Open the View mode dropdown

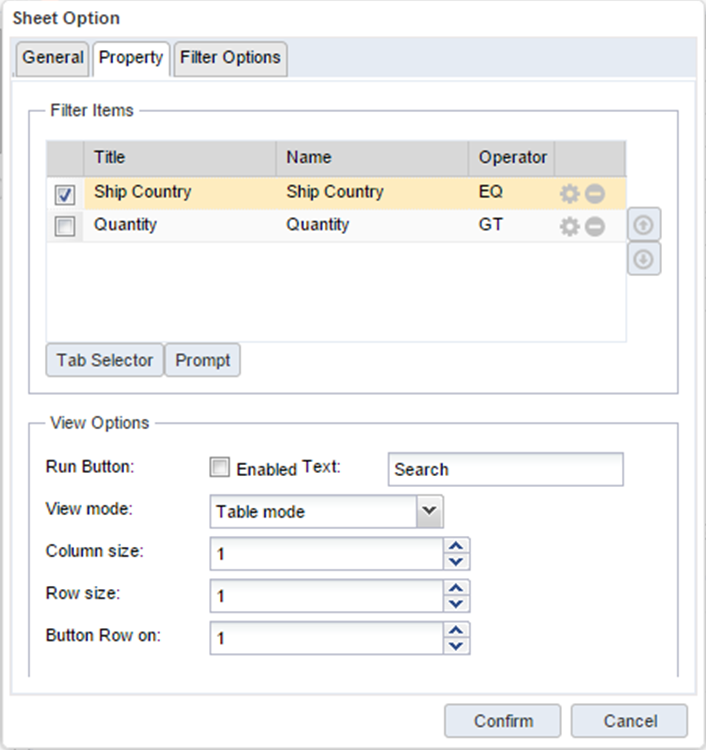pyautogui.click(x=429, y=511)
